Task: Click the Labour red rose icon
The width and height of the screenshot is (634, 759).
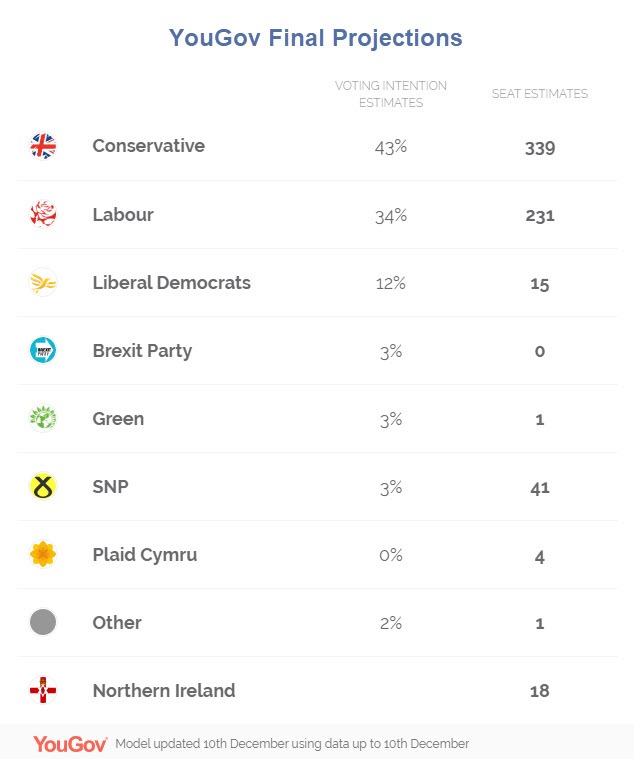Action: click(43, 214)
